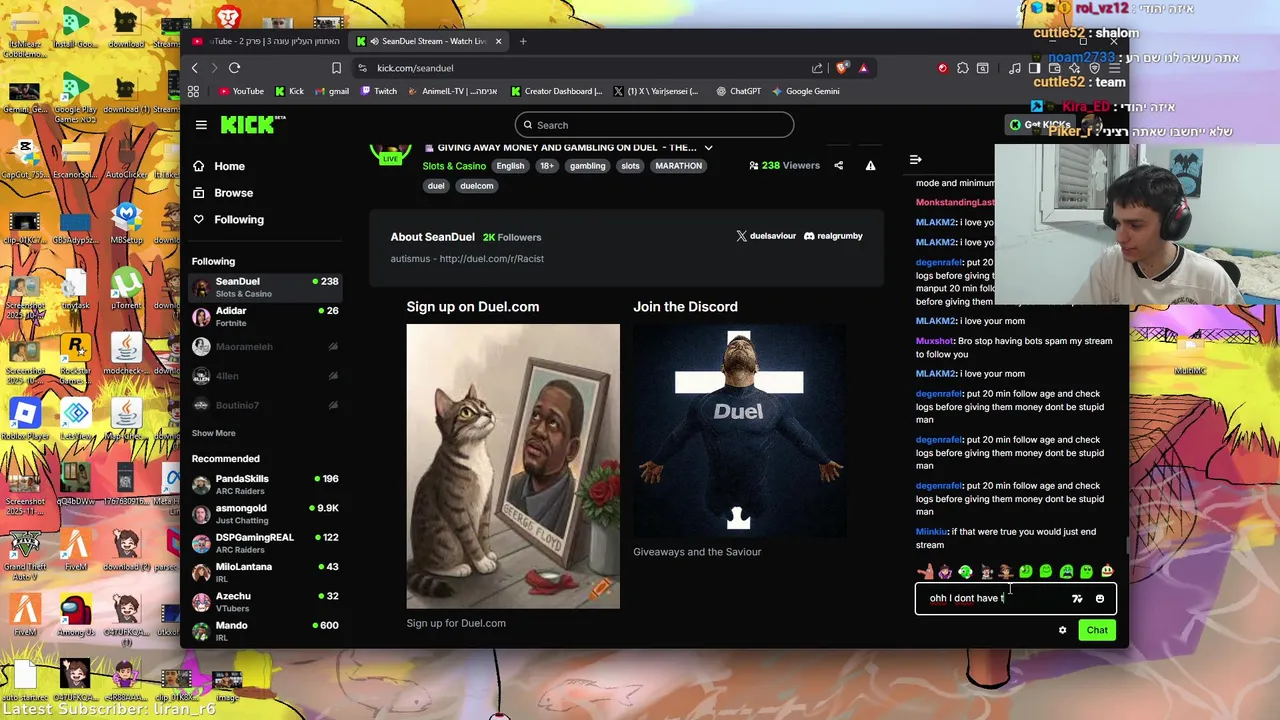The width and height of the screenshot is (1280, 720).
Task: Select the duelcom tag
Action: [x=477, y=186]
